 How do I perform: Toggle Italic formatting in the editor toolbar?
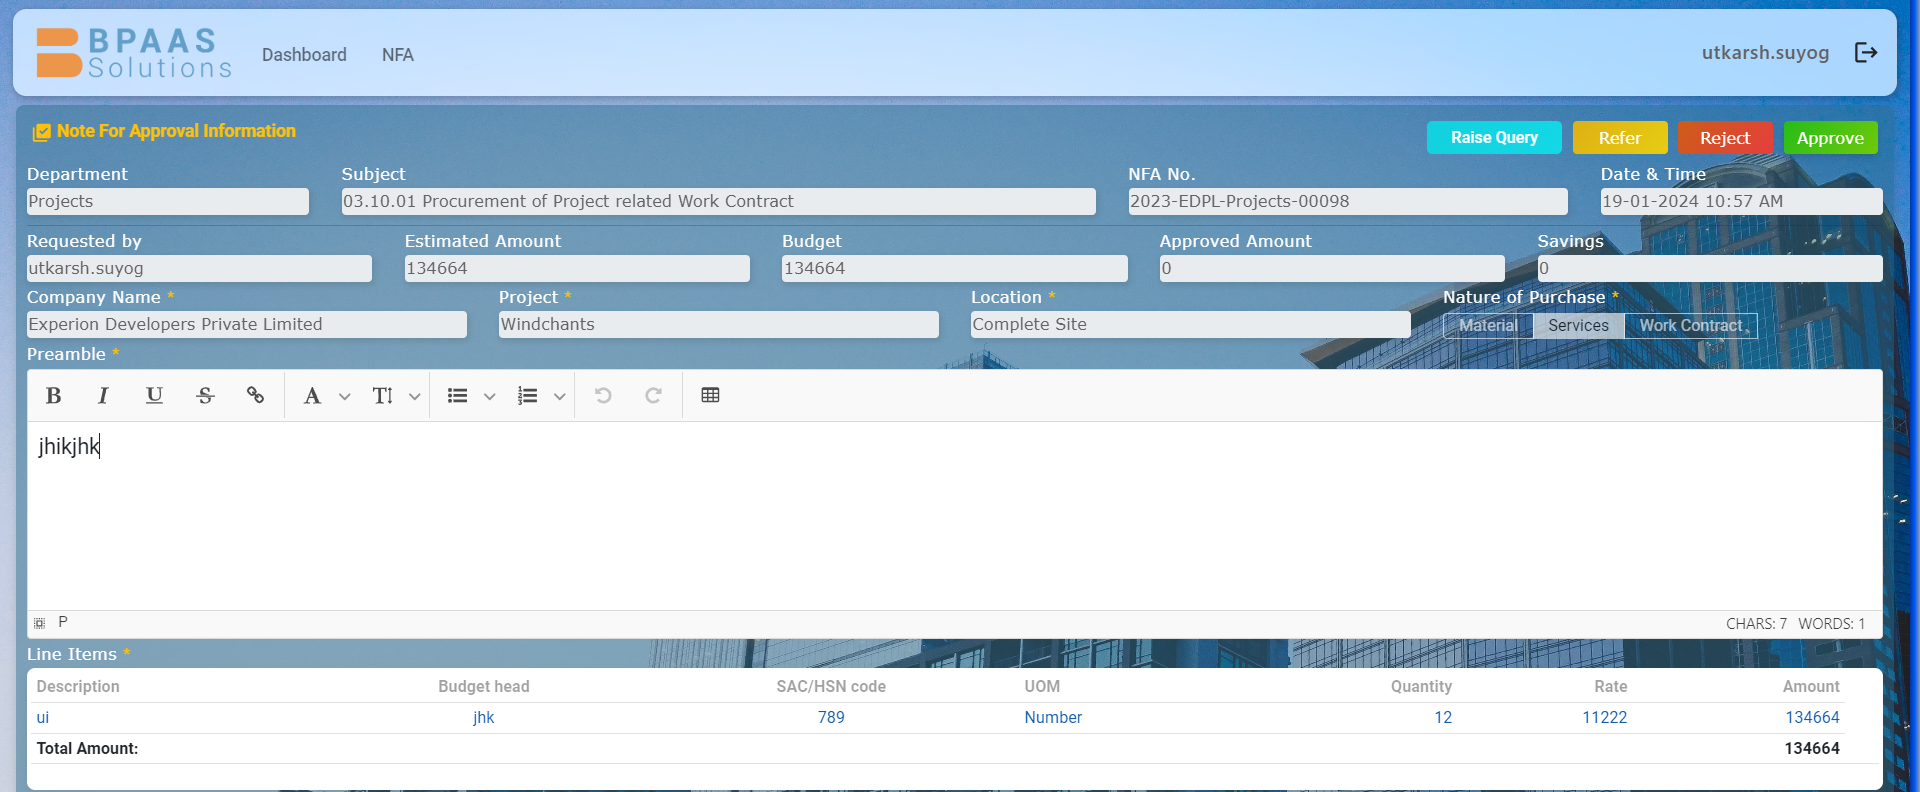click(x=103, y=396)
